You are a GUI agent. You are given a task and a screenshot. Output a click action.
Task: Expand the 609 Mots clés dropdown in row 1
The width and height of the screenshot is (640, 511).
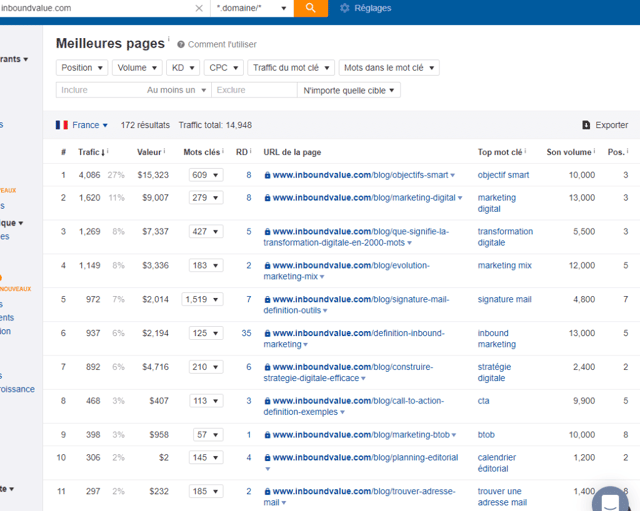[x=205, y=175]
